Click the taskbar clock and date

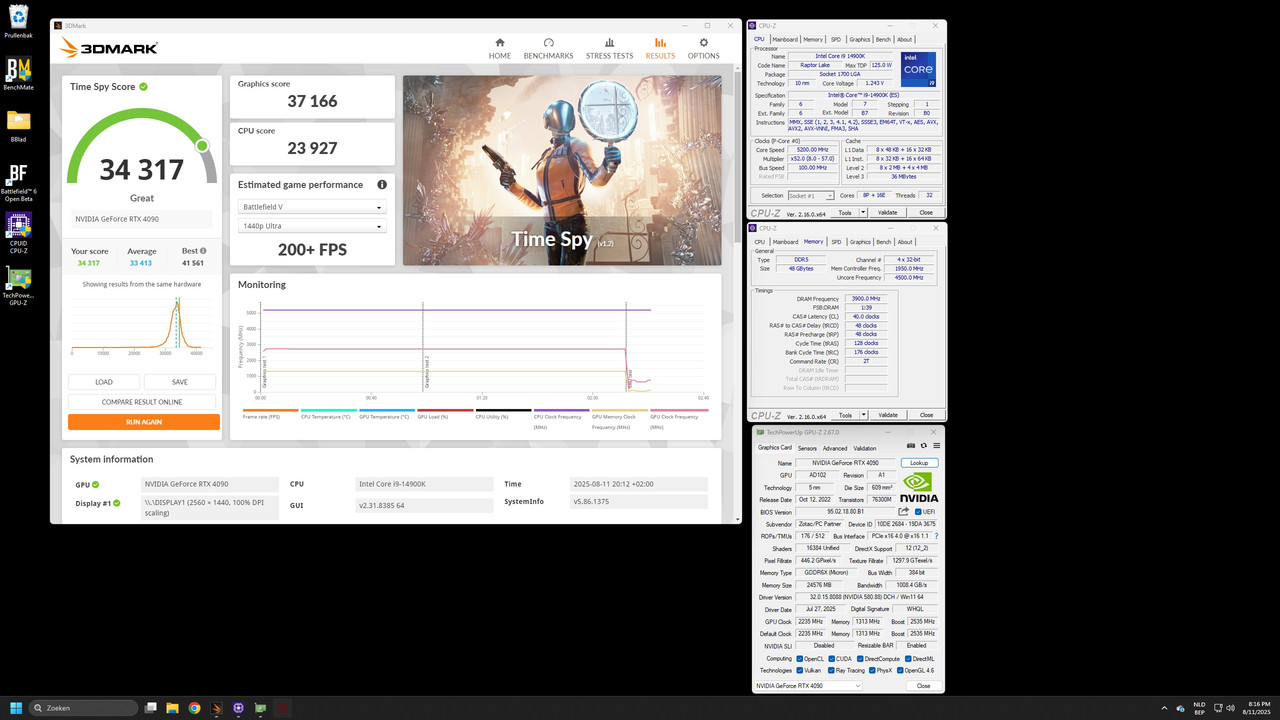[1258, 708]
